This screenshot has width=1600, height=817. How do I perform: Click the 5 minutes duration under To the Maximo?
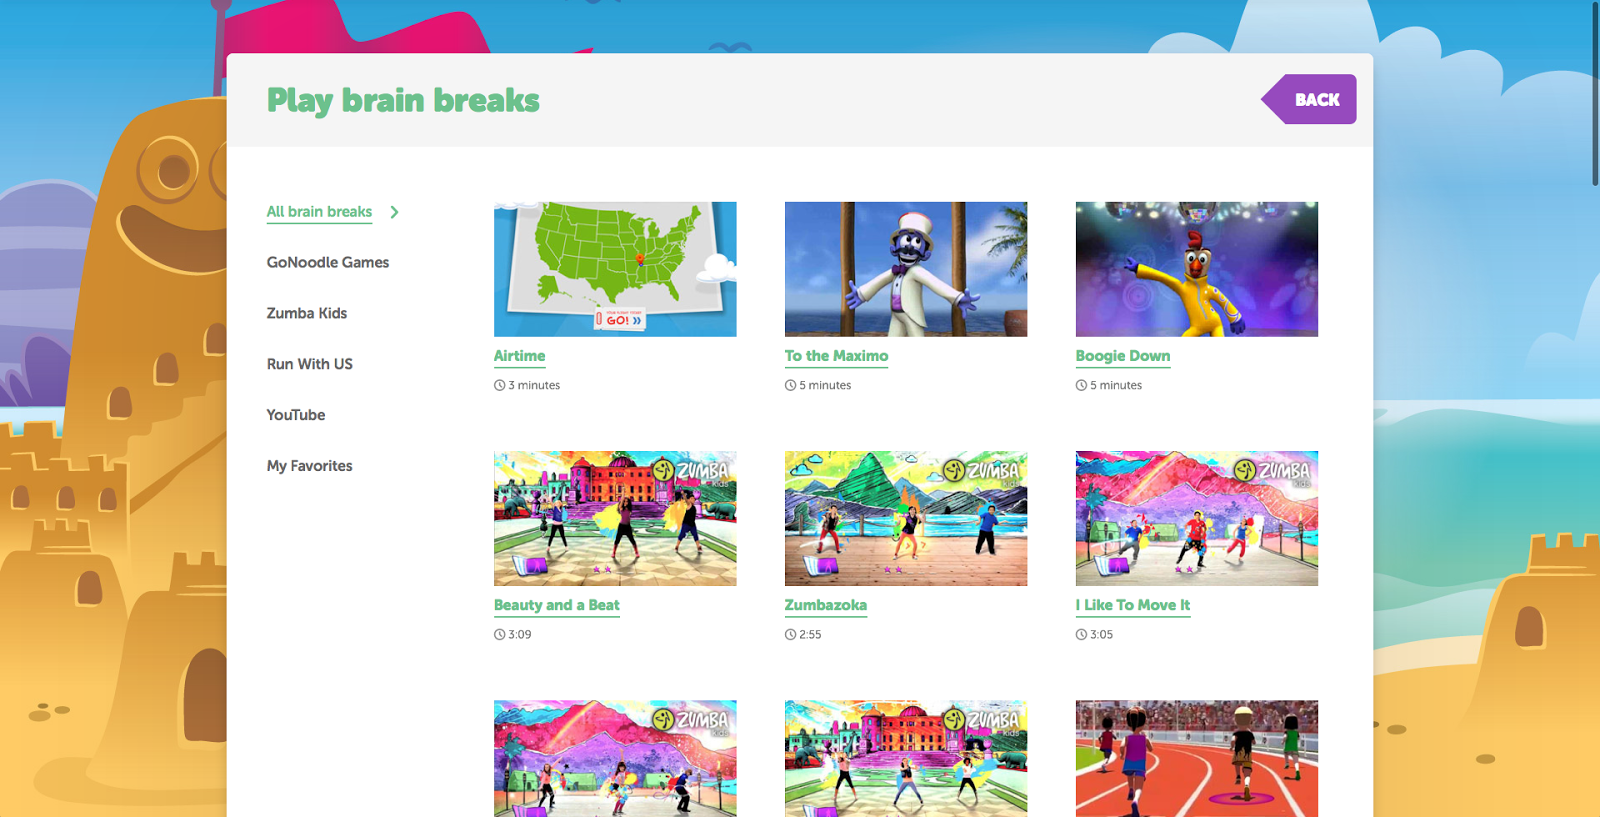click(825, 385)
